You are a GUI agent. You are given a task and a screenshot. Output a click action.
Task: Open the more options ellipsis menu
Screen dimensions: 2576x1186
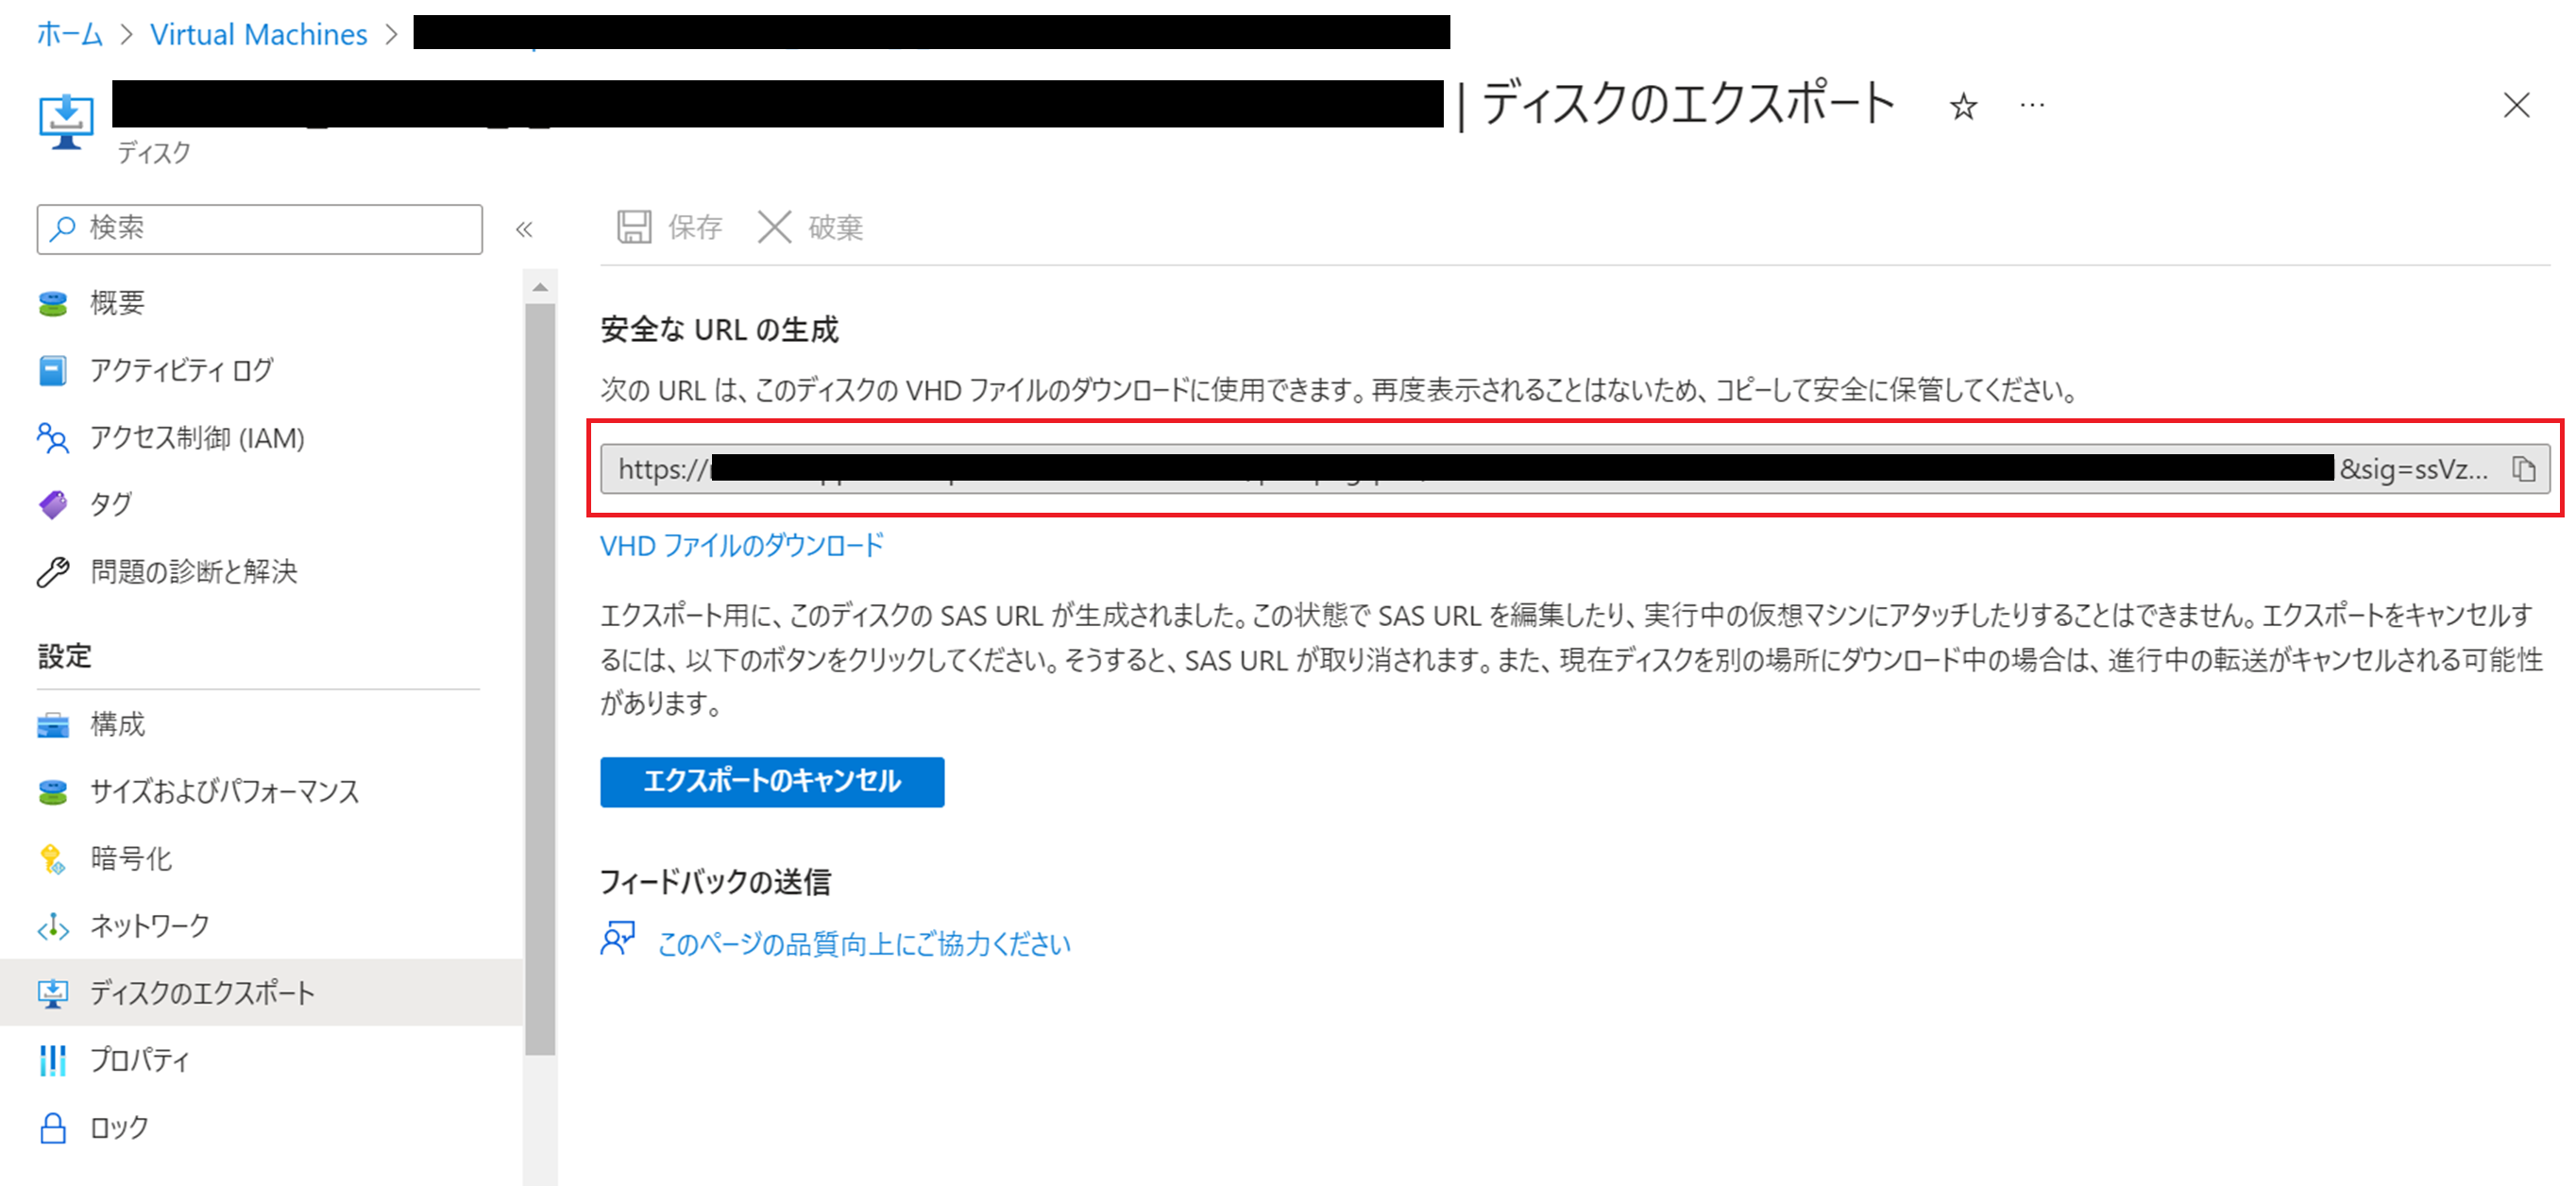[x=2032, y=105]
